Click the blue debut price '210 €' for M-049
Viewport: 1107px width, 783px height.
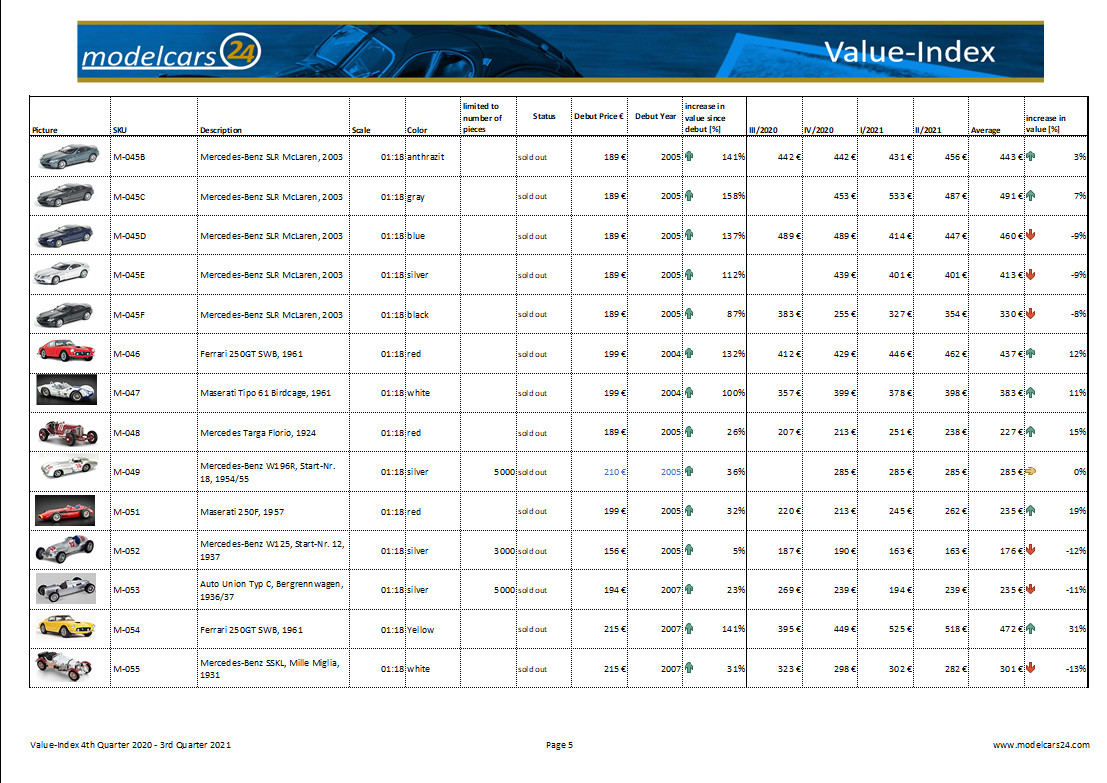[x=615, y=472]
